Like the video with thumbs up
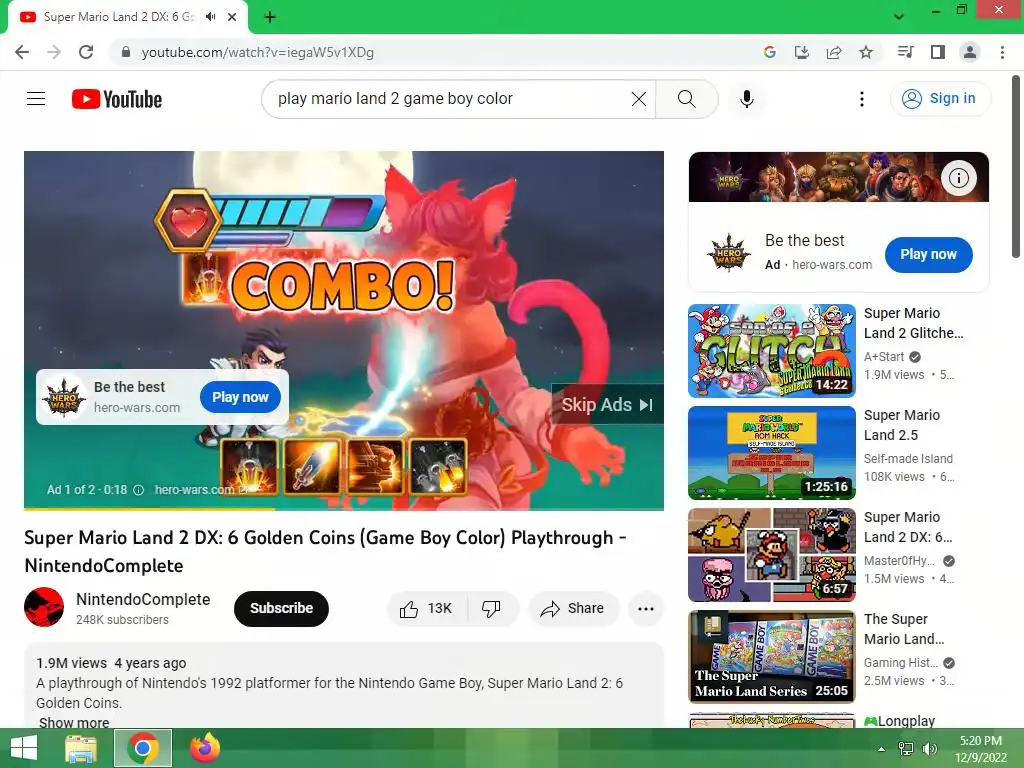The image size is (1024, 768). coord(427,609)
